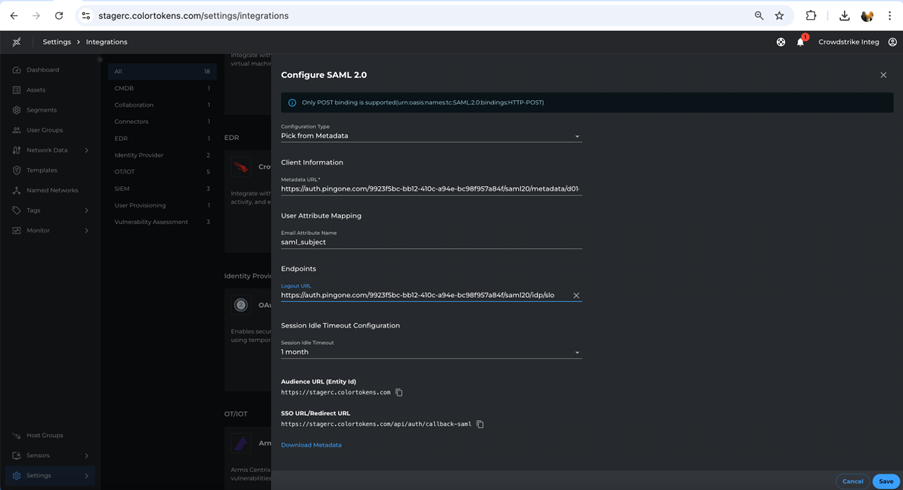Click the help icon in header

click(x=781, y=42)
